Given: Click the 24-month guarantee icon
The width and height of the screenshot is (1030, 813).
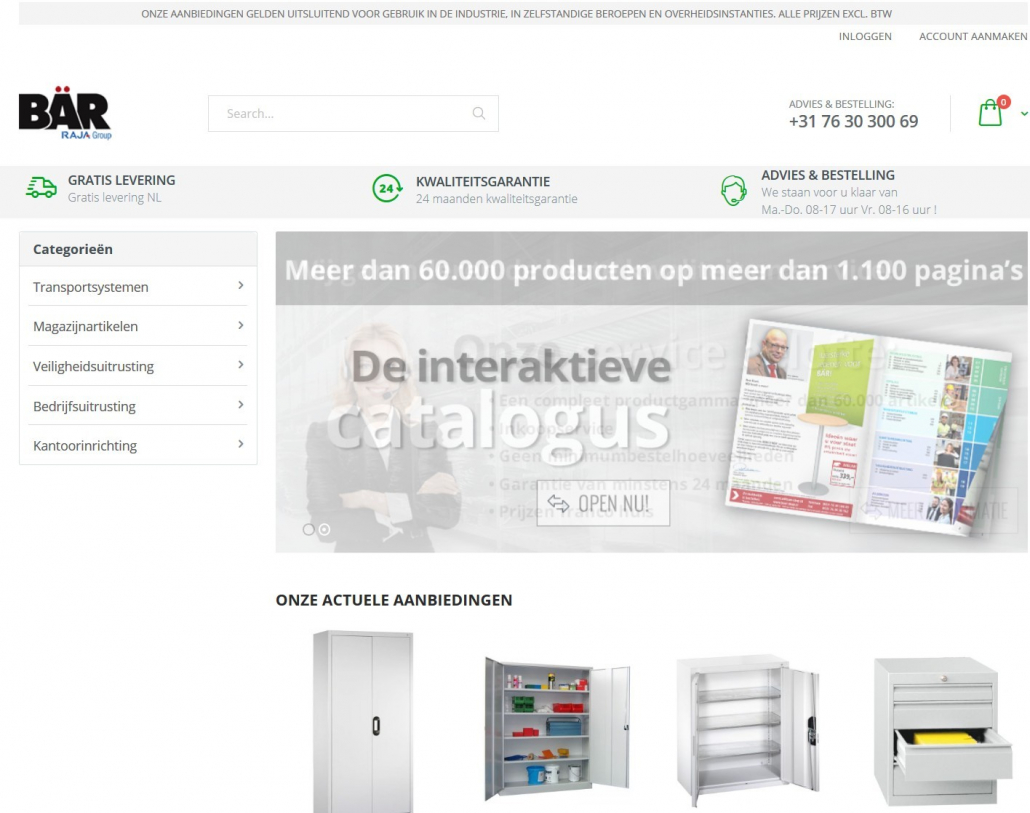Looking at the screenshot, I should tap(387, 188).
